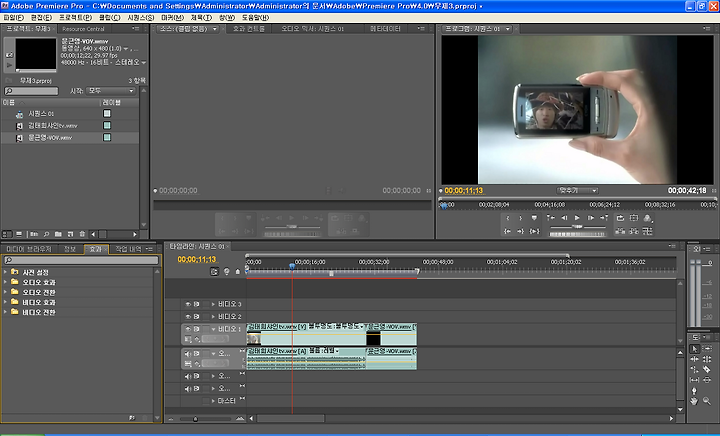
Task: Click the Program monitor jog wheel
Action: [578, 234]
